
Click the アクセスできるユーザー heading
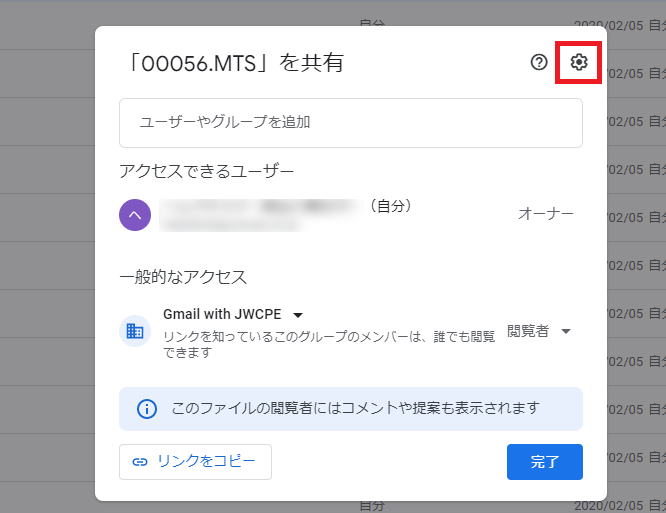click(206, 171)
